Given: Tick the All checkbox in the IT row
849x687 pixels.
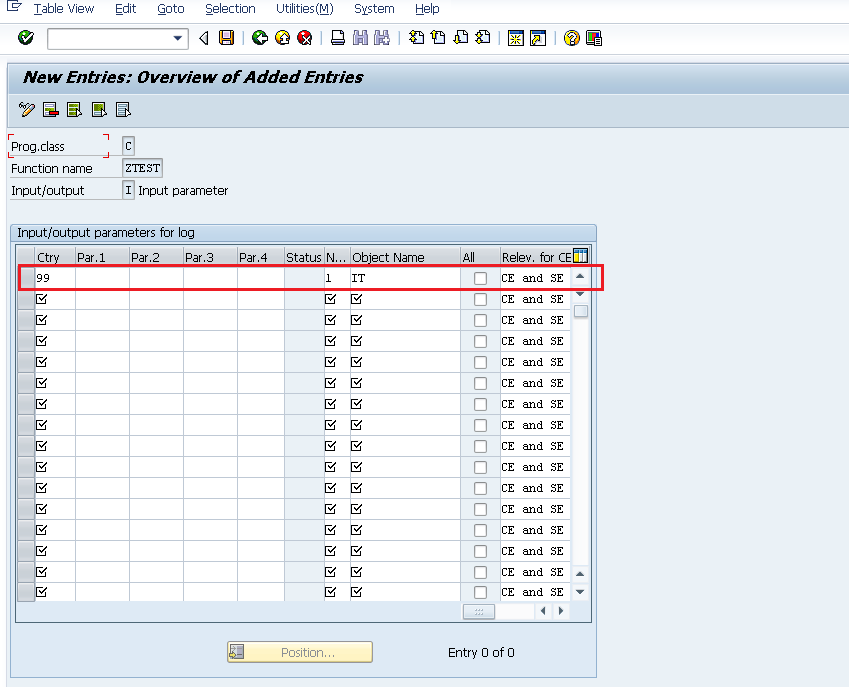Looking at the screenshot, I should coord(480,278).
